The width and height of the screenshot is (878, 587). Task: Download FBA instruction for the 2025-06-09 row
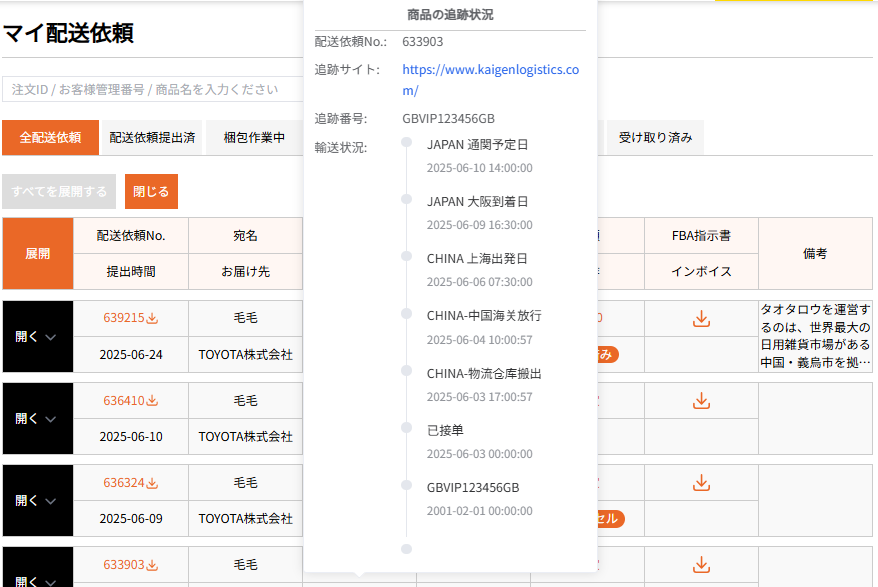[701, 482]
